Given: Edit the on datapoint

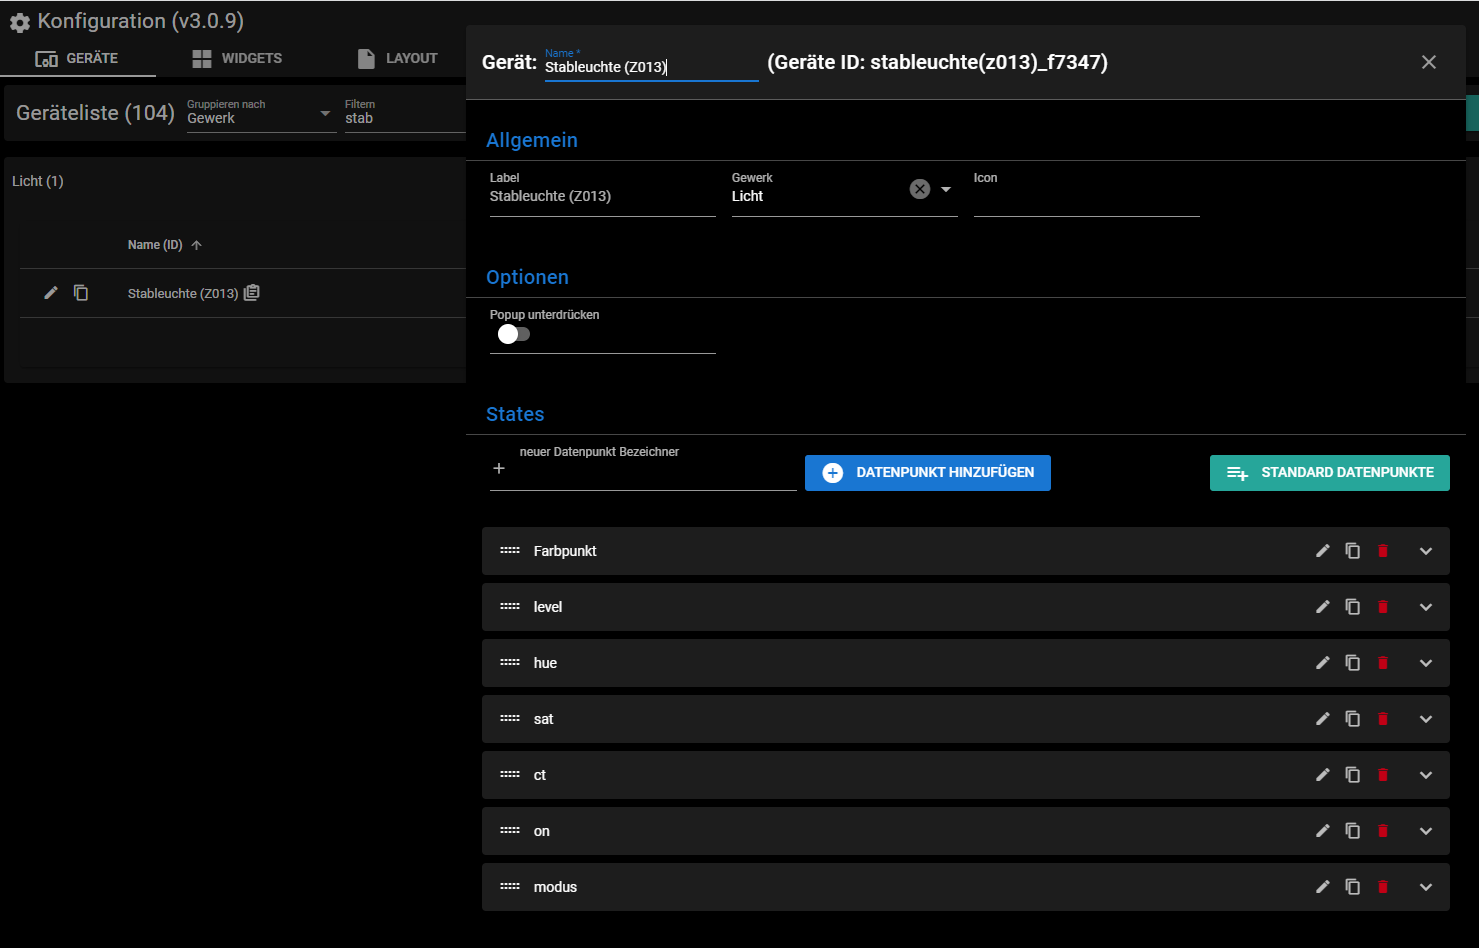Looking at the screenshot, I should pyautogui.click(x=1323, y=831).
